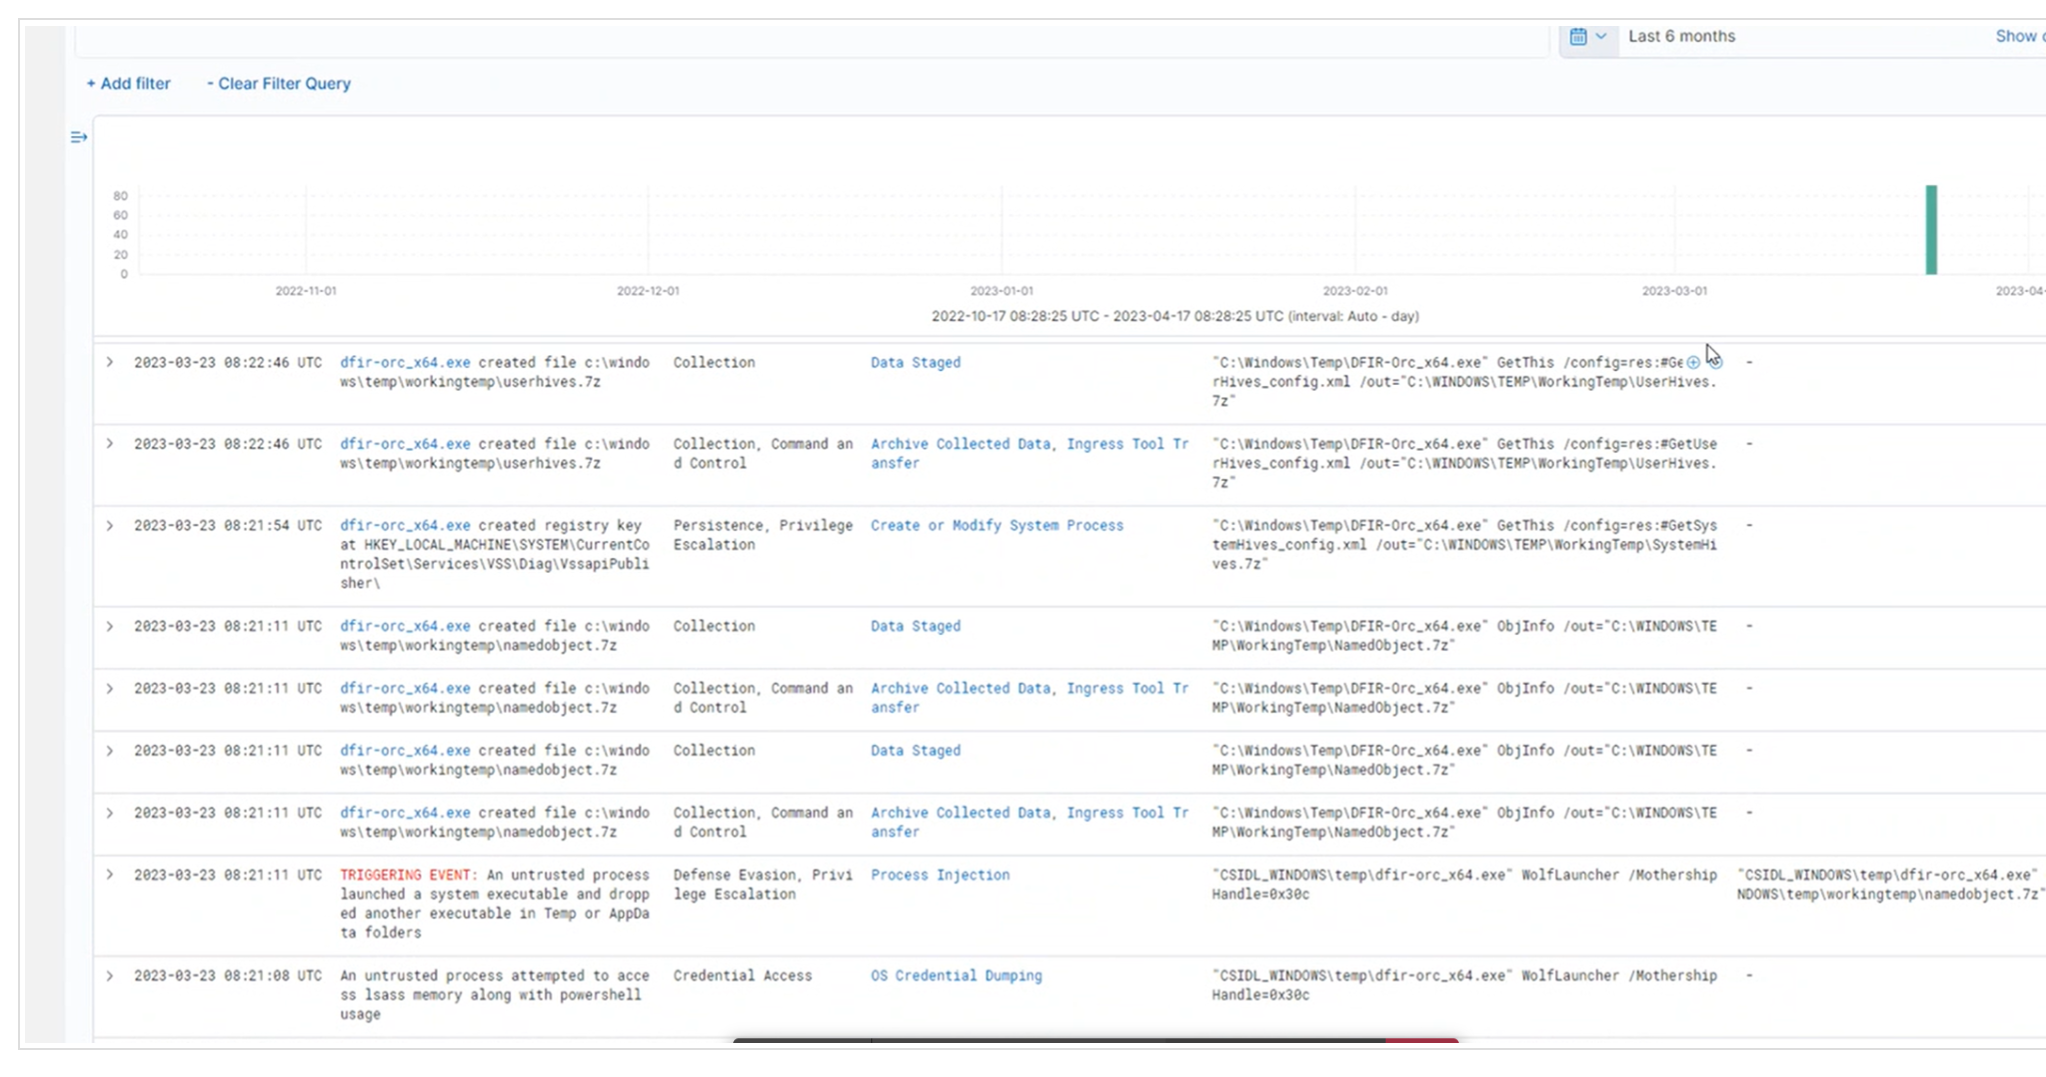
Task: Click Data Staged link in the top row
Action: pyautogui.click(x=914, y=363)
